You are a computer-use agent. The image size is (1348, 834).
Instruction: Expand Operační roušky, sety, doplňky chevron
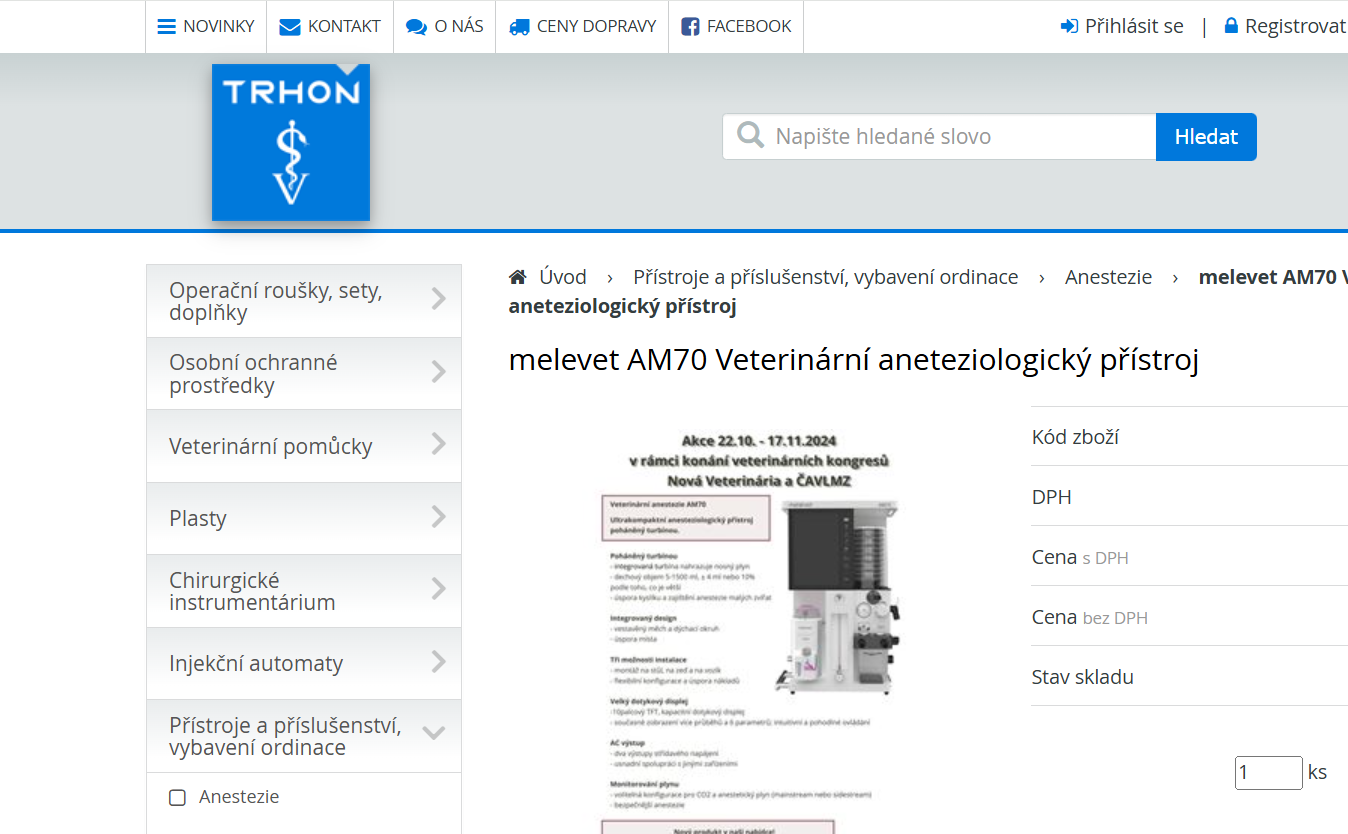coord(438,298)
